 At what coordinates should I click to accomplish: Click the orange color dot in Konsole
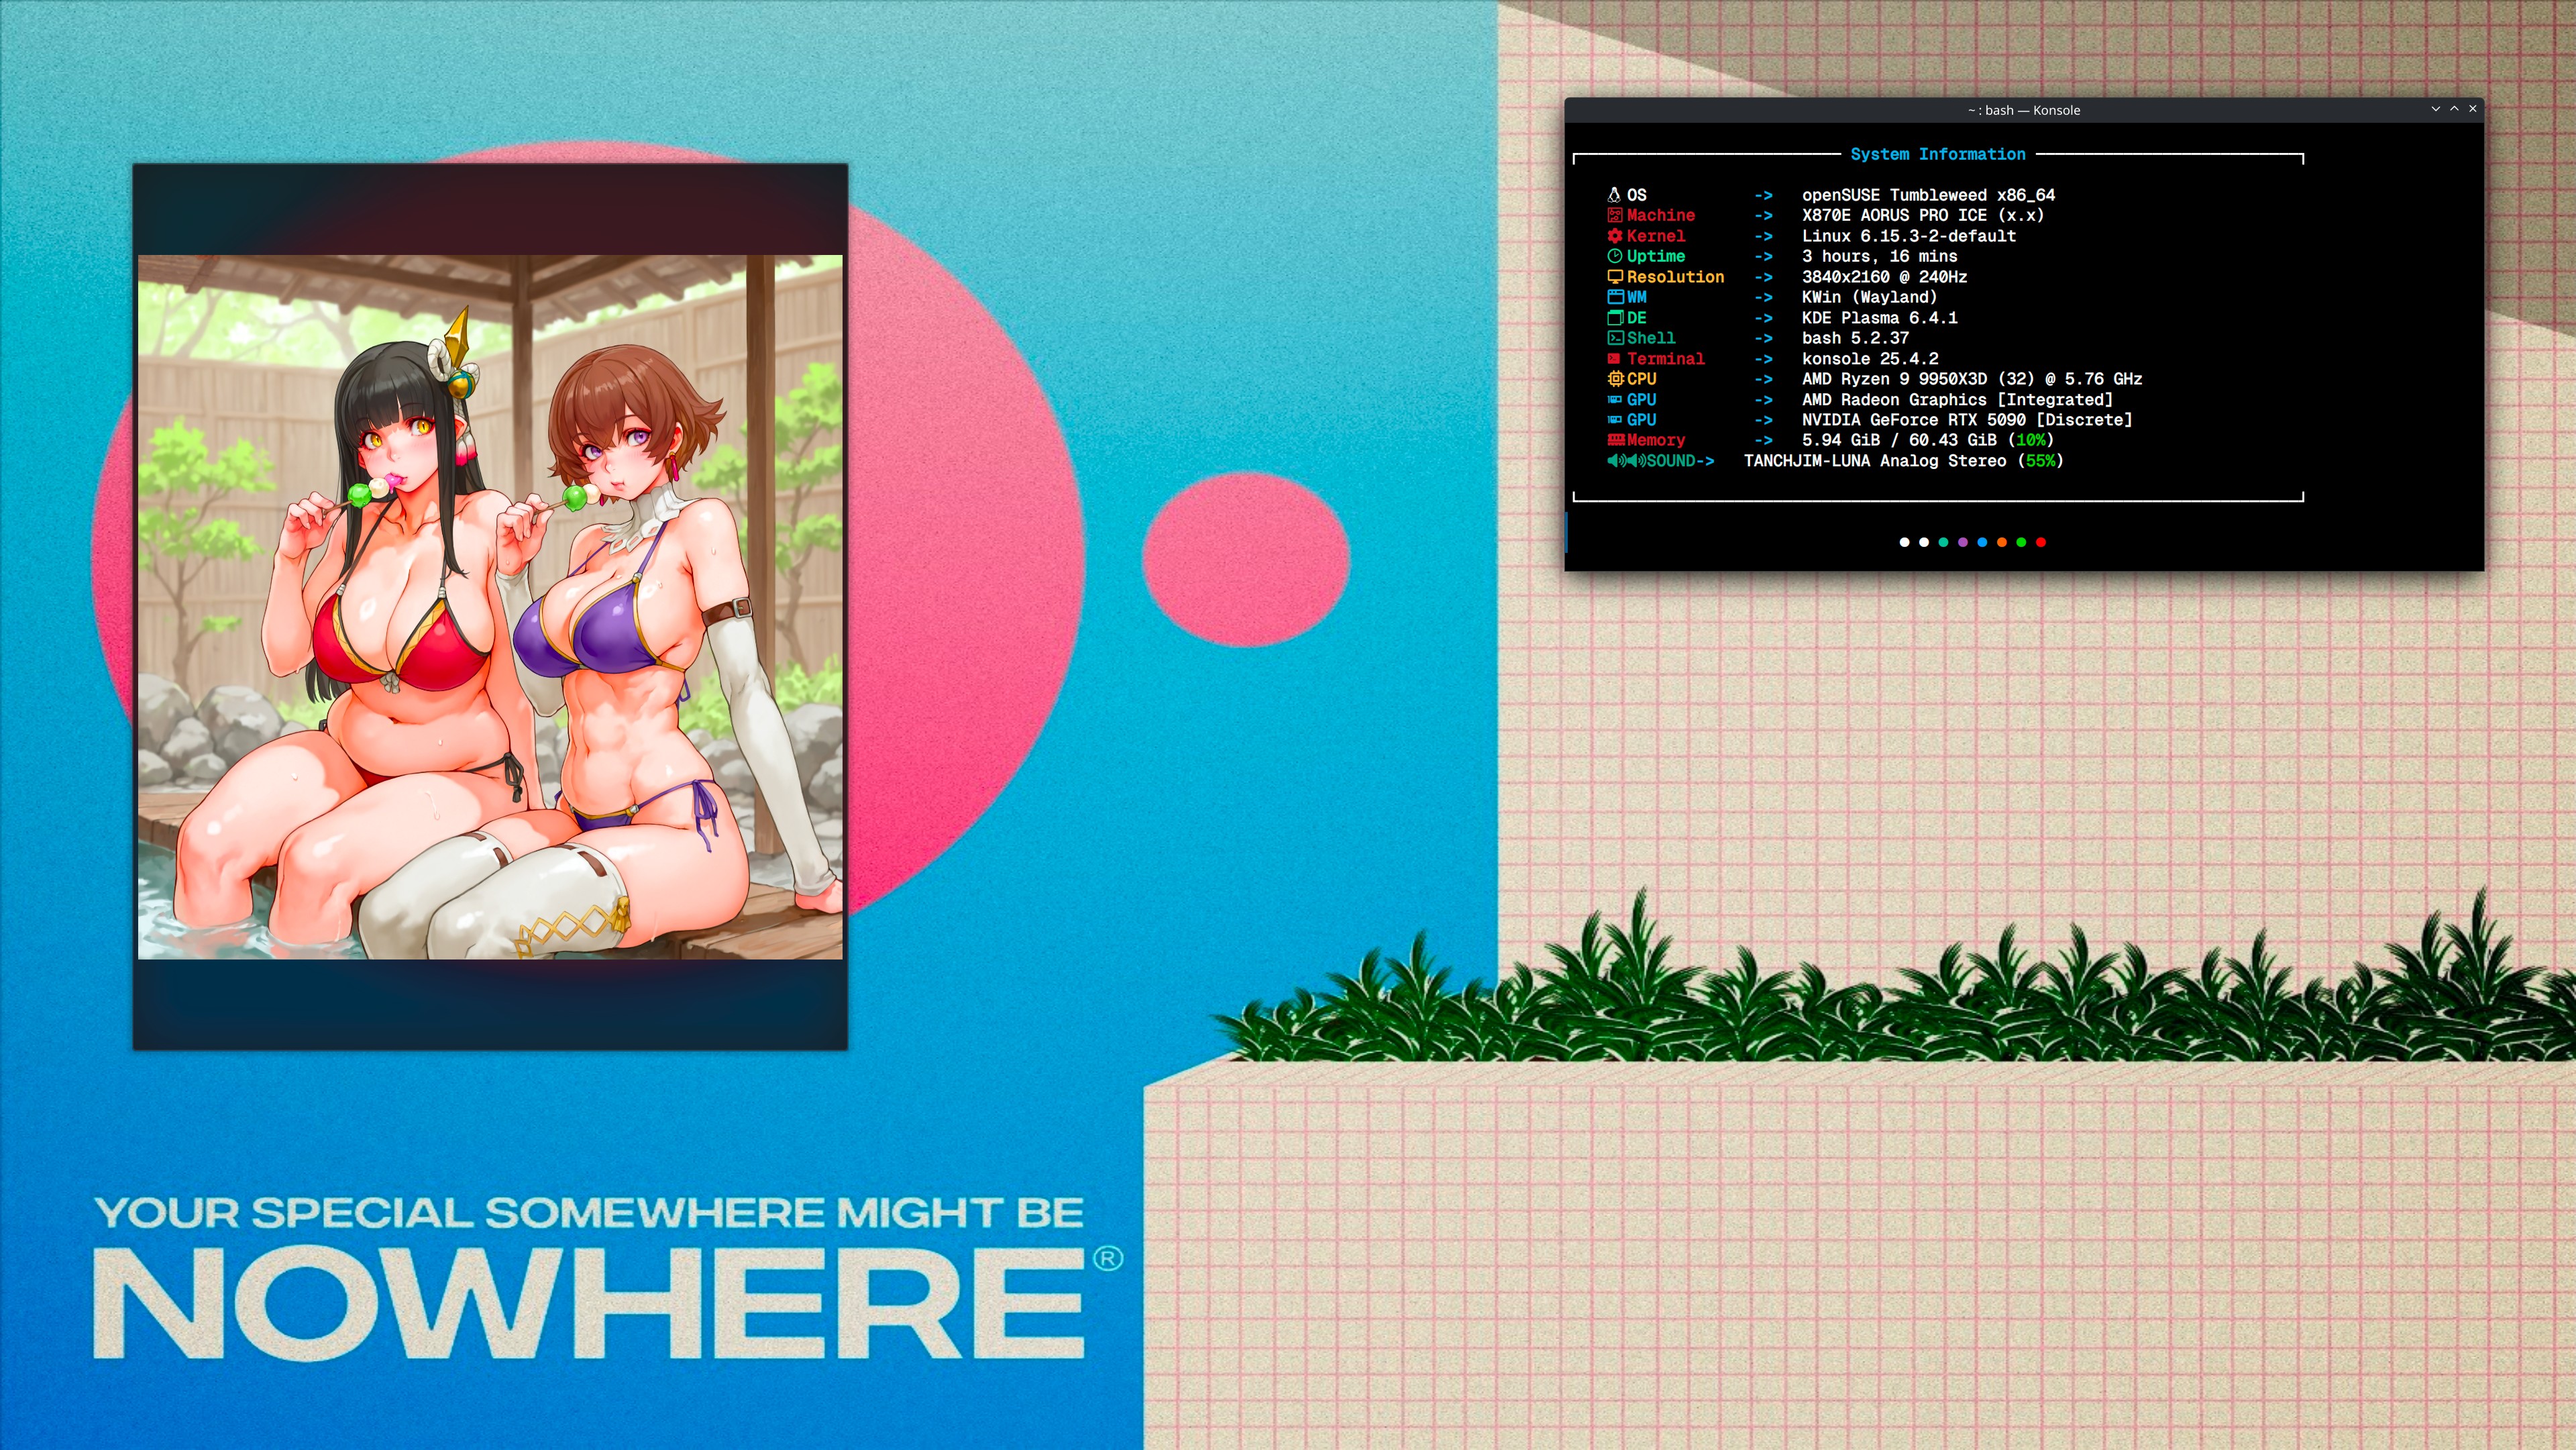2001,542
